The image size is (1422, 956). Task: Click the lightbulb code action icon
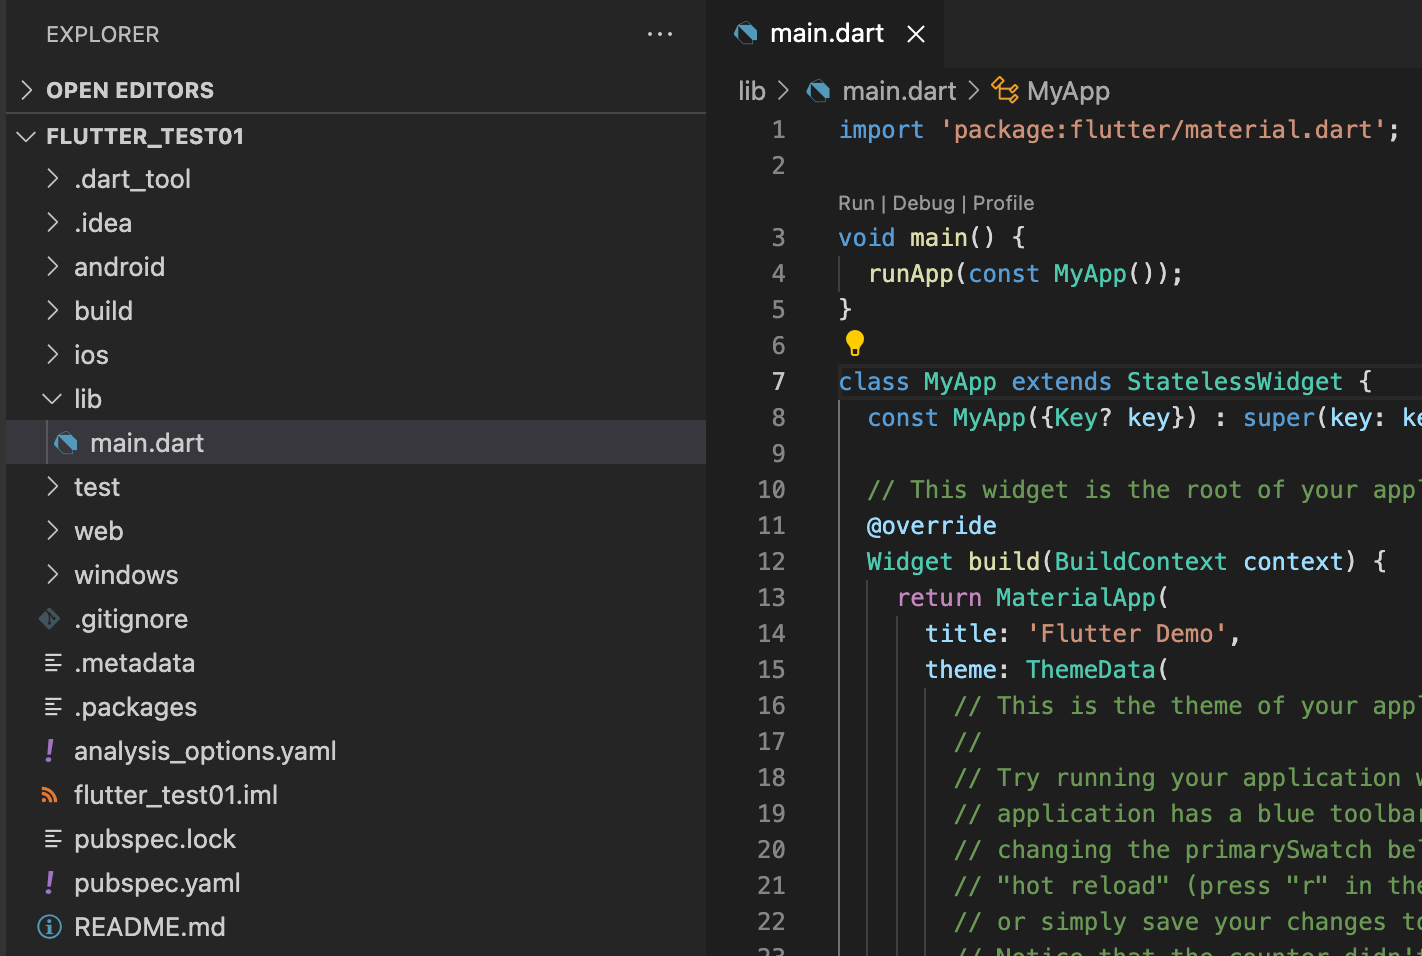(x=855, y=344)
